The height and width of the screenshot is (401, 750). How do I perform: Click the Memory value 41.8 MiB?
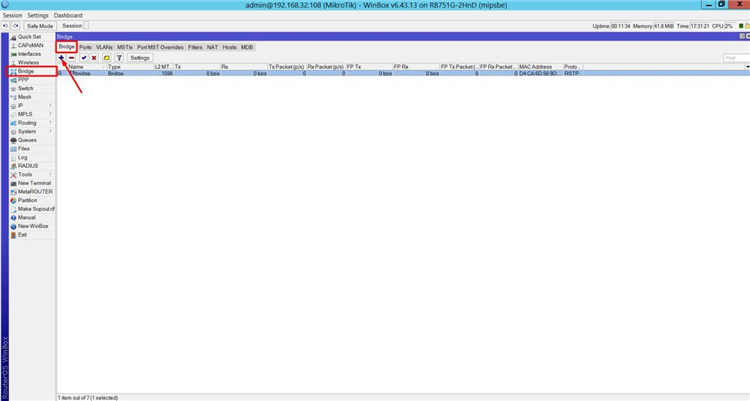click(663, 26)
